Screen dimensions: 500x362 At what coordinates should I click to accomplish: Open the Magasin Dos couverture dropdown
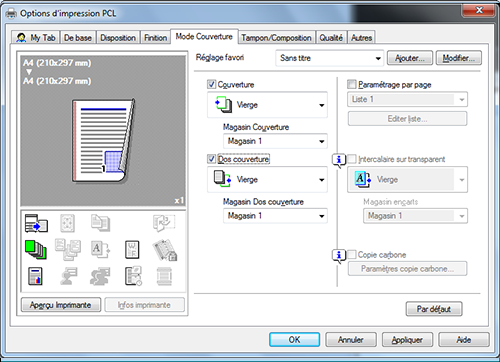[275, 216]
